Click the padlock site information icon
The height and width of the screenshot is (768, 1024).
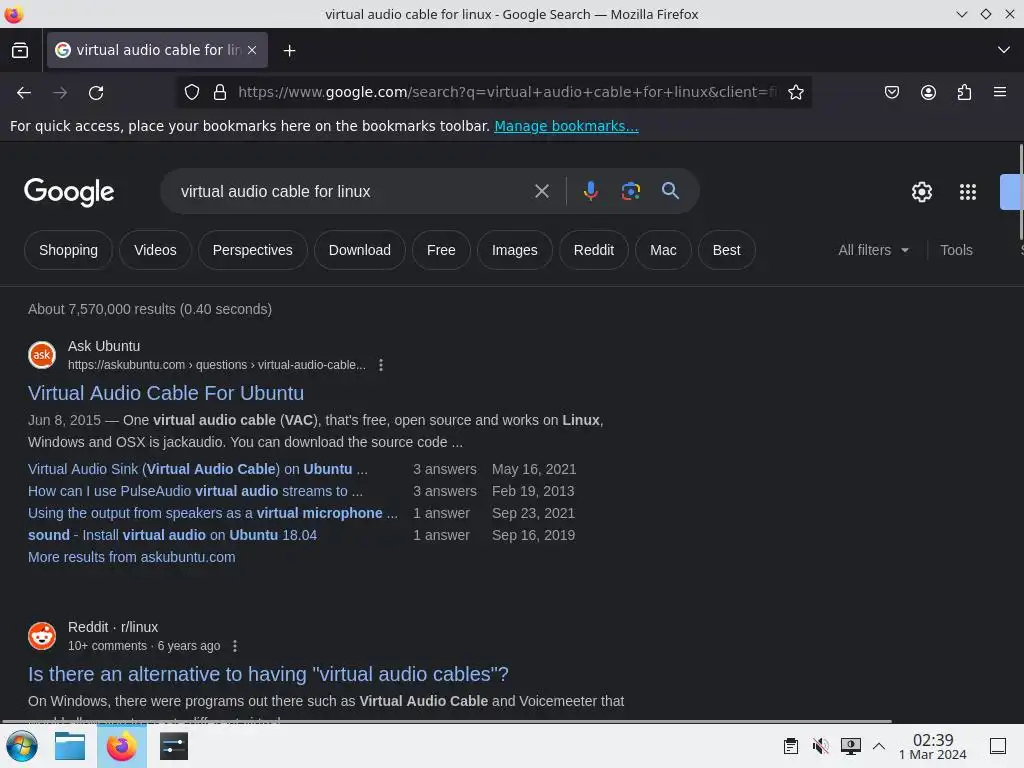(x=220, y=93)
